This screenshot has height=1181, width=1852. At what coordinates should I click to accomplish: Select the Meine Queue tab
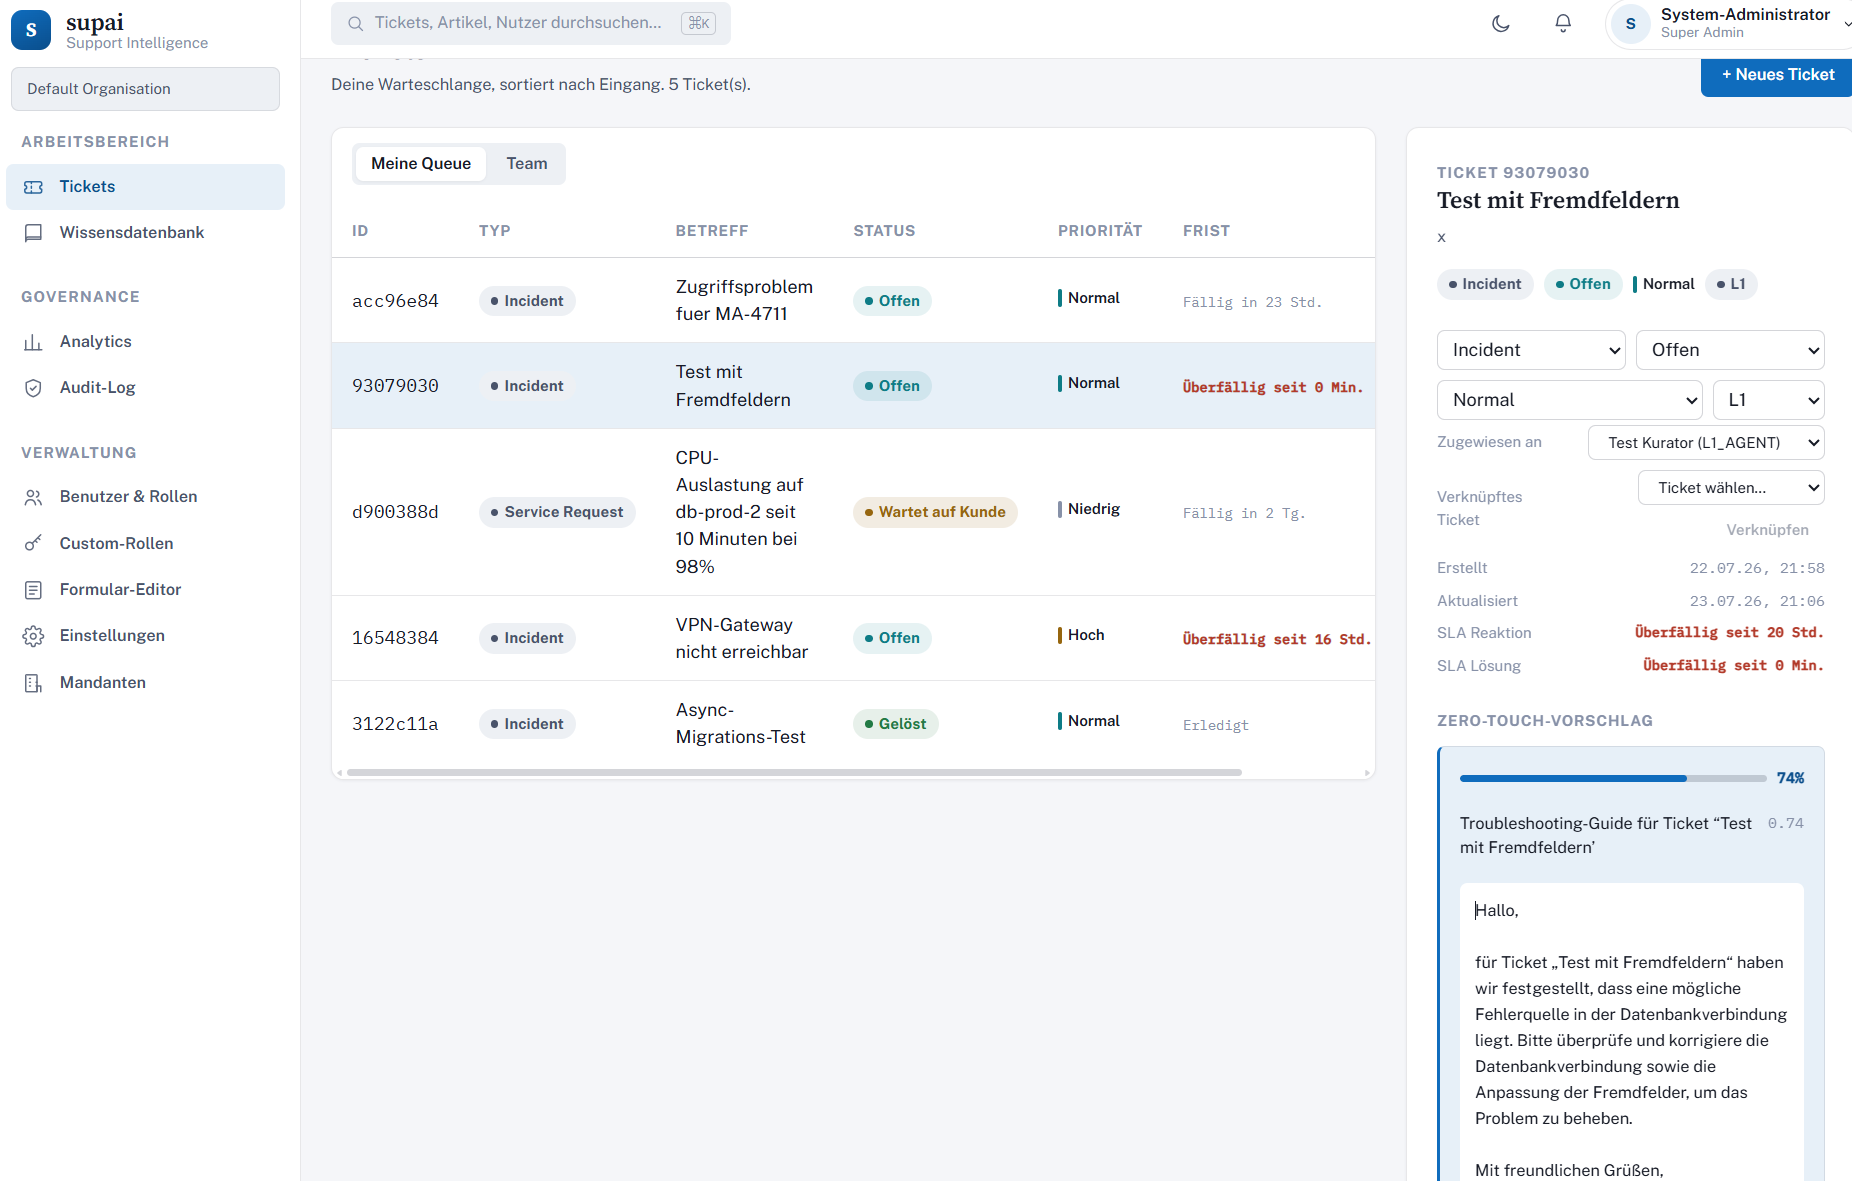pos(421,164)
